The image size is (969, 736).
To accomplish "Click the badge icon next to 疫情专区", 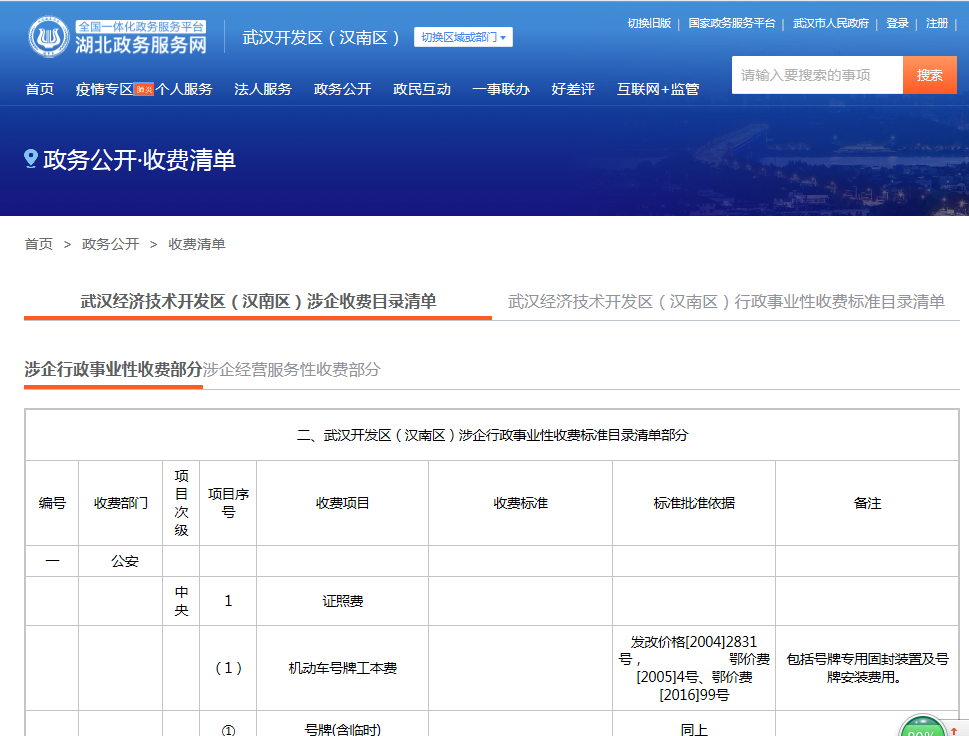I will (x=144, y=89).
